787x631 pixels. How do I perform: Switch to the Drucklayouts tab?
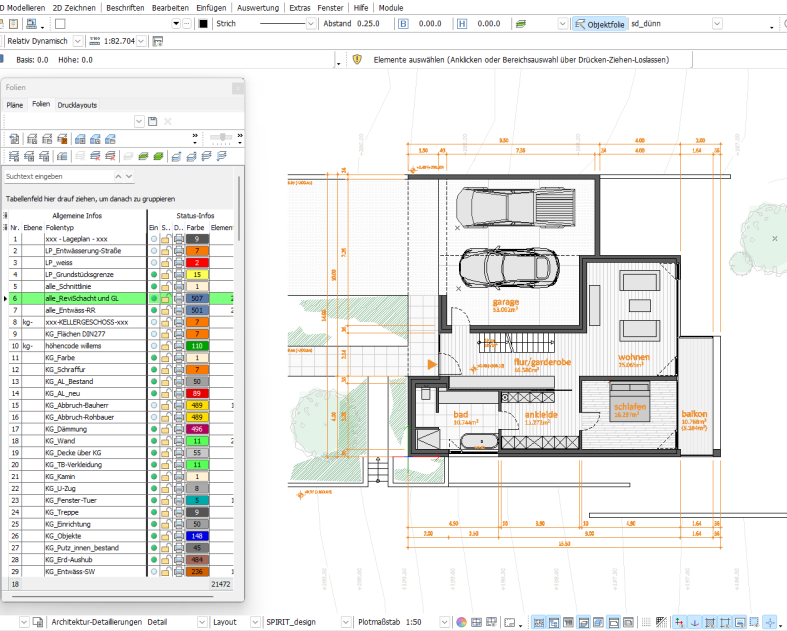click(77, 104)
